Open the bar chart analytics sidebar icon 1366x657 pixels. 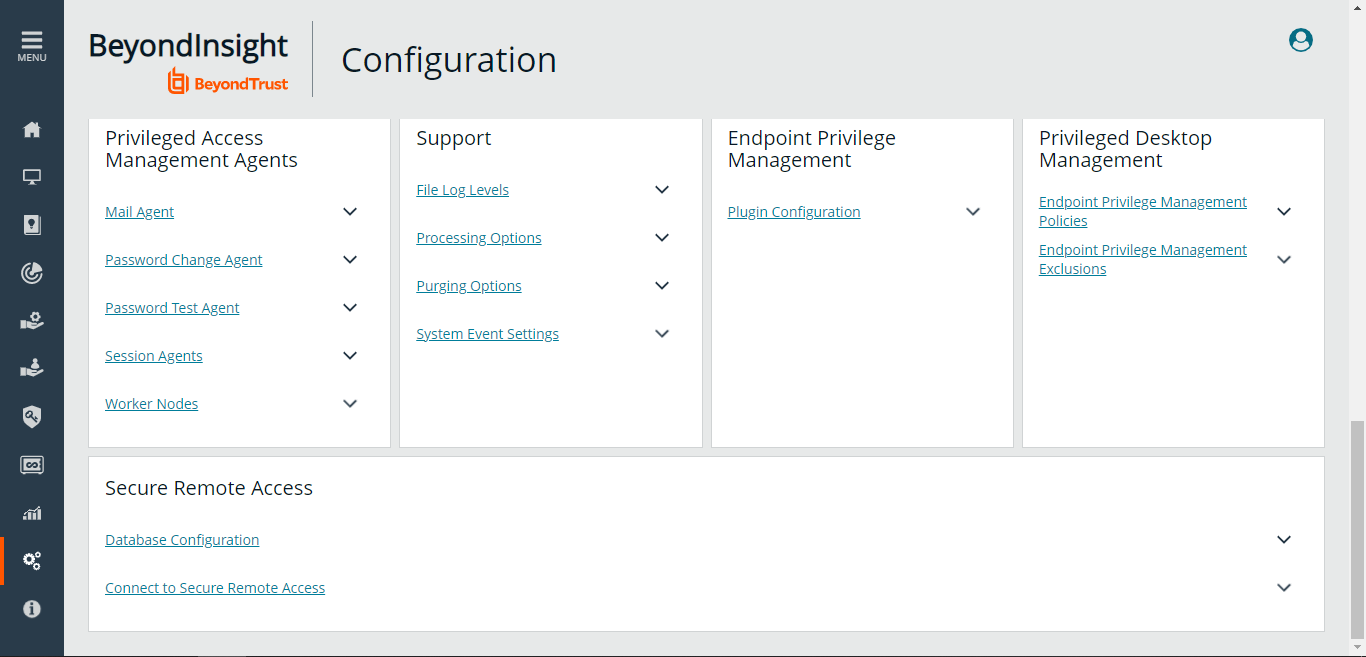coord(32,513)
